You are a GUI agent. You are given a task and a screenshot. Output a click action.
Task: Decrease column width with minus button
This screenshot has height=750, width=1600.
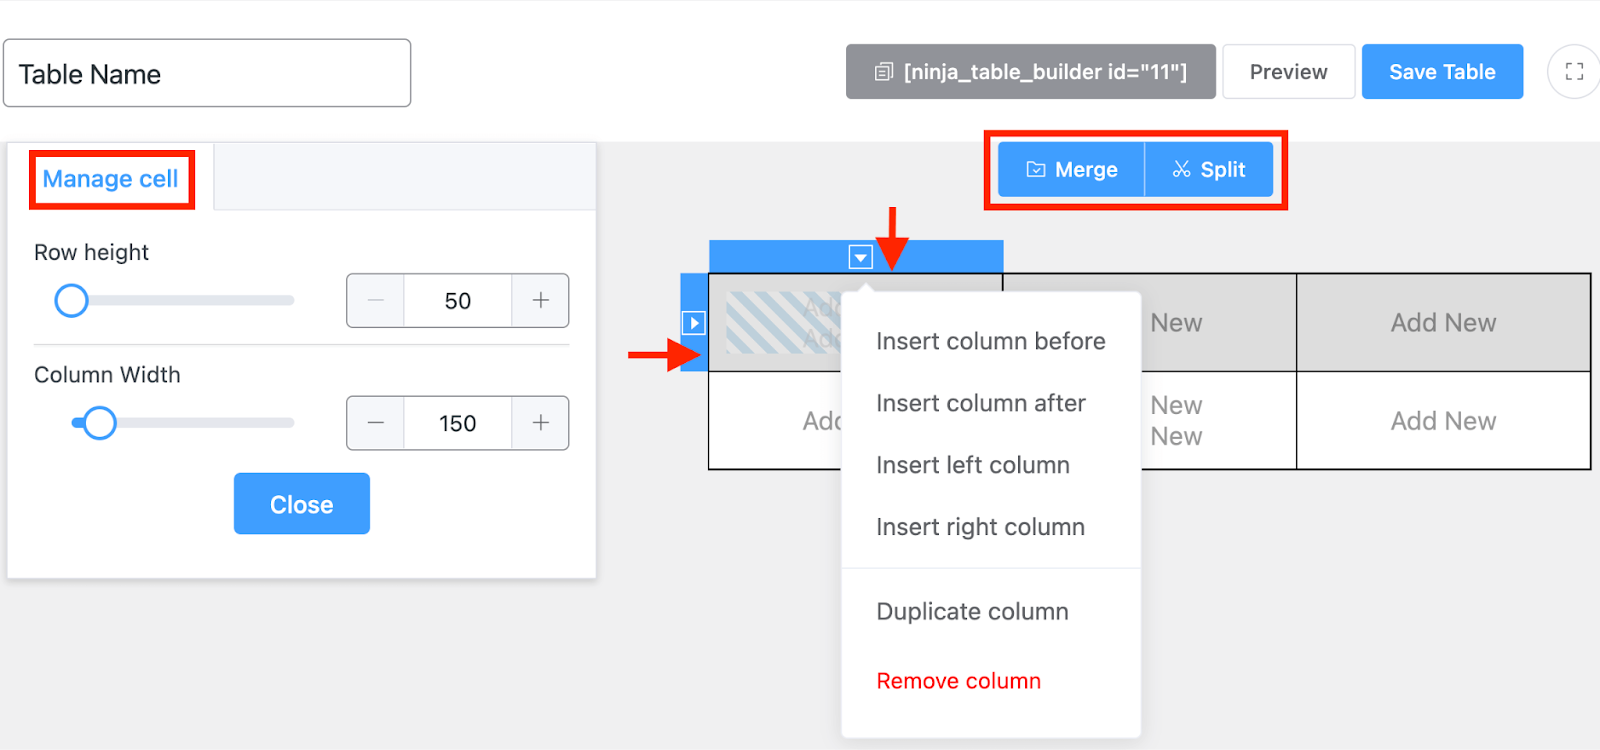tap(376, 423)
